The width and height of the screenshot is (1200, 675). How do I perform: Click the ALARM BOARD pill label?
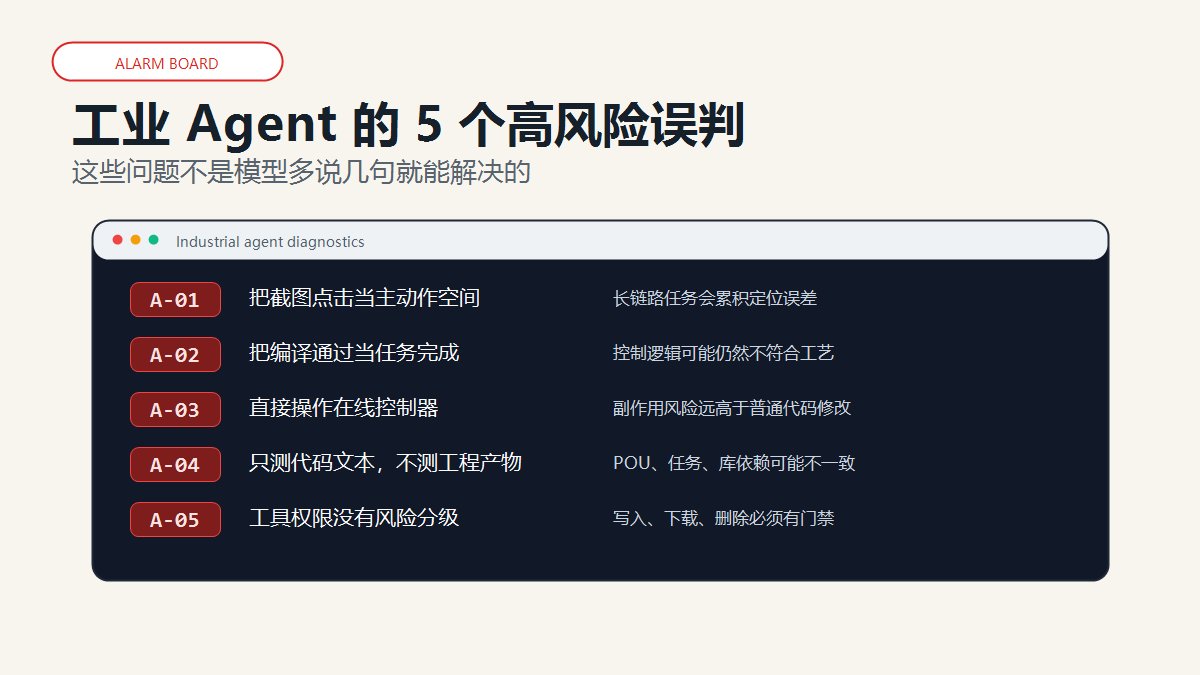pos(167,62)
